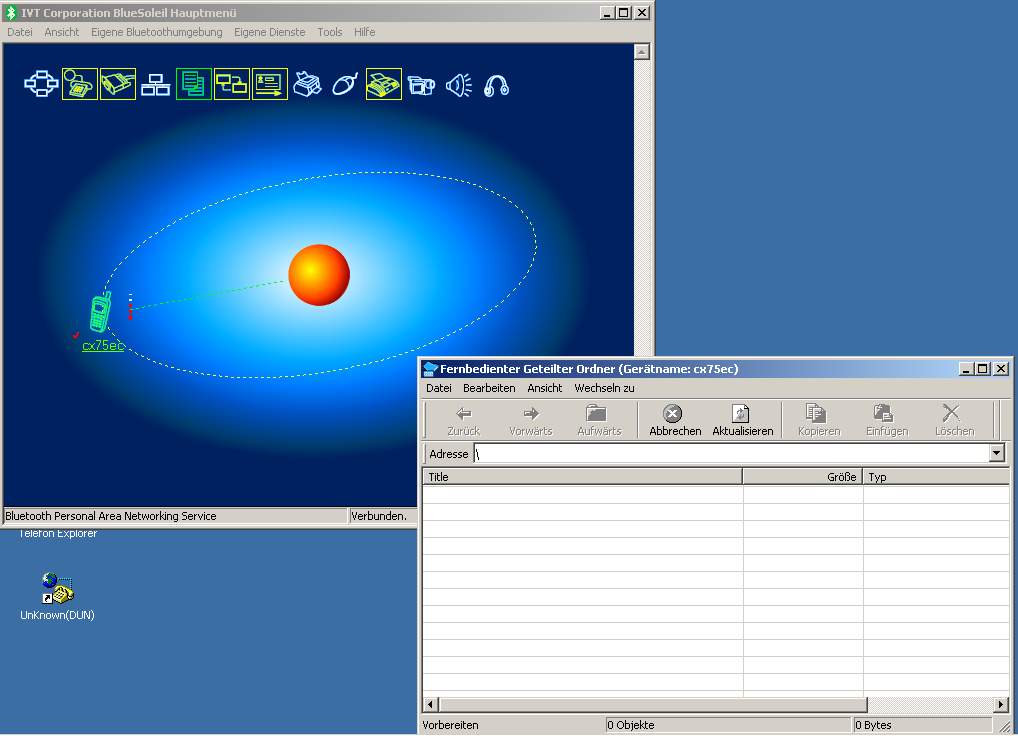Image resolution: width=1018 pixels, height=736 pixels.
Task: Open the Wechseln zu menu
Action: pos(604,387)
